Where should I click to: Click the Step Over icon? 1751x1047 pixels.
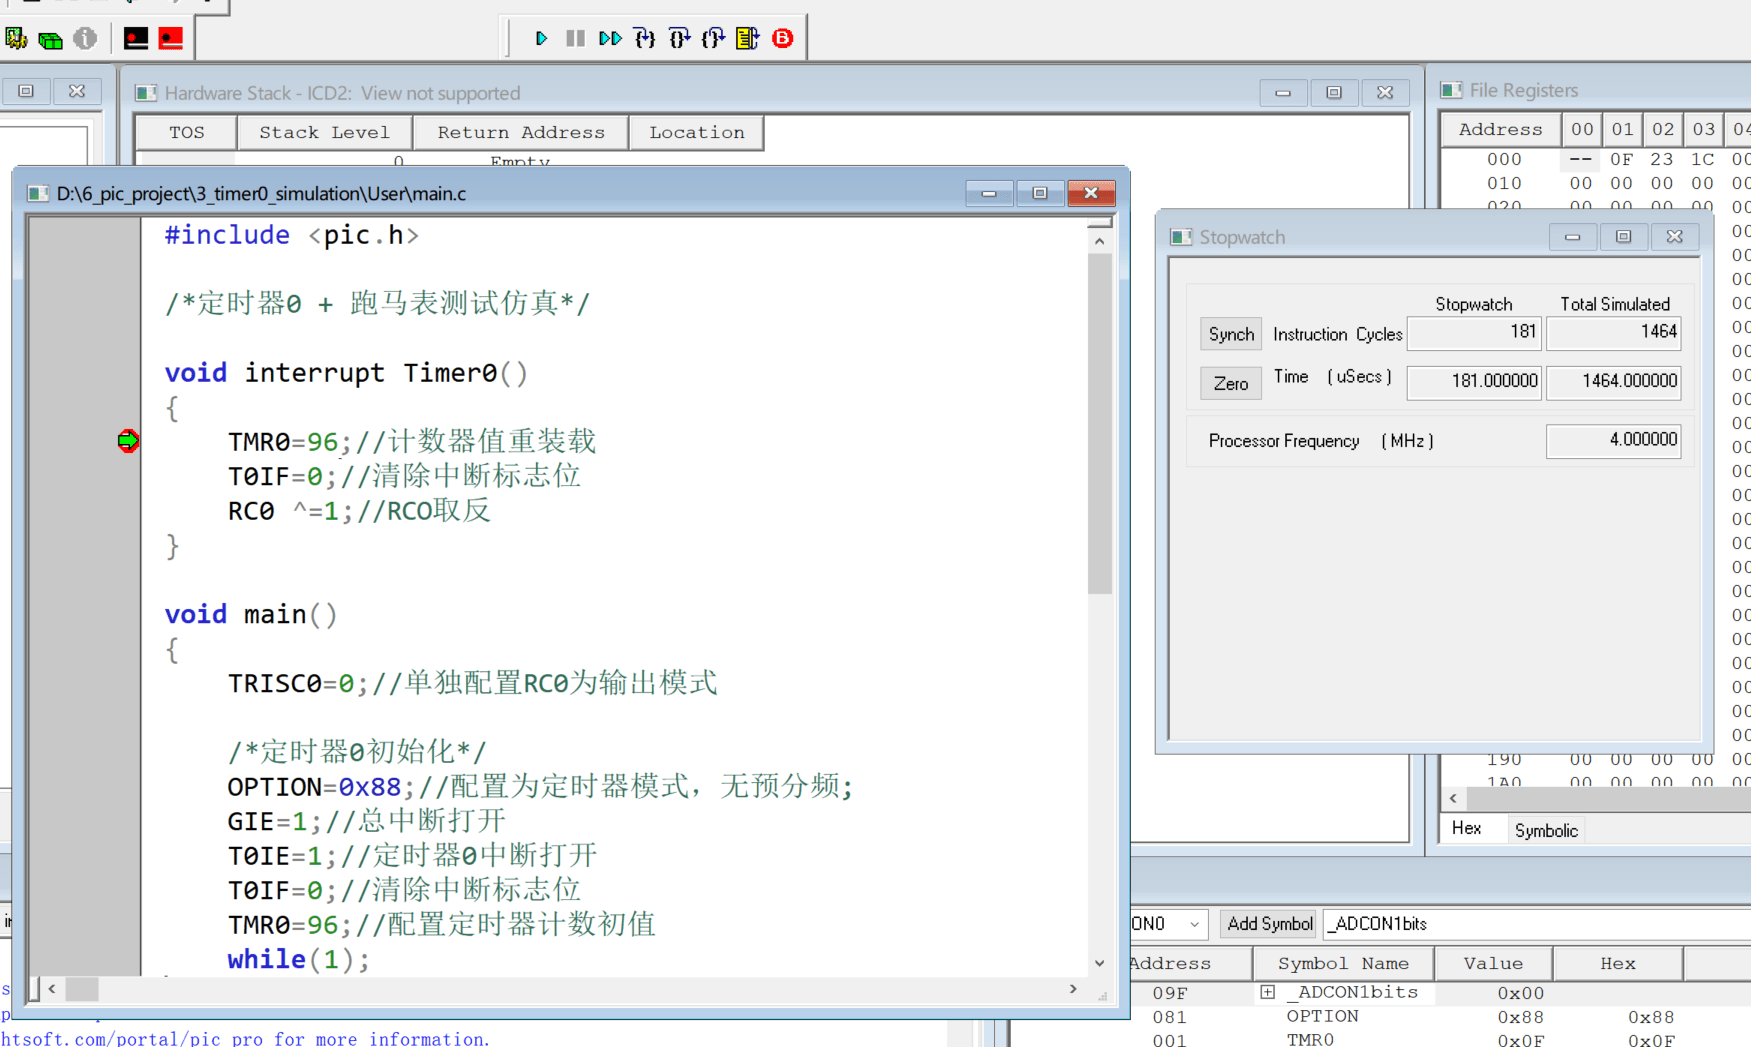[679, 38]
